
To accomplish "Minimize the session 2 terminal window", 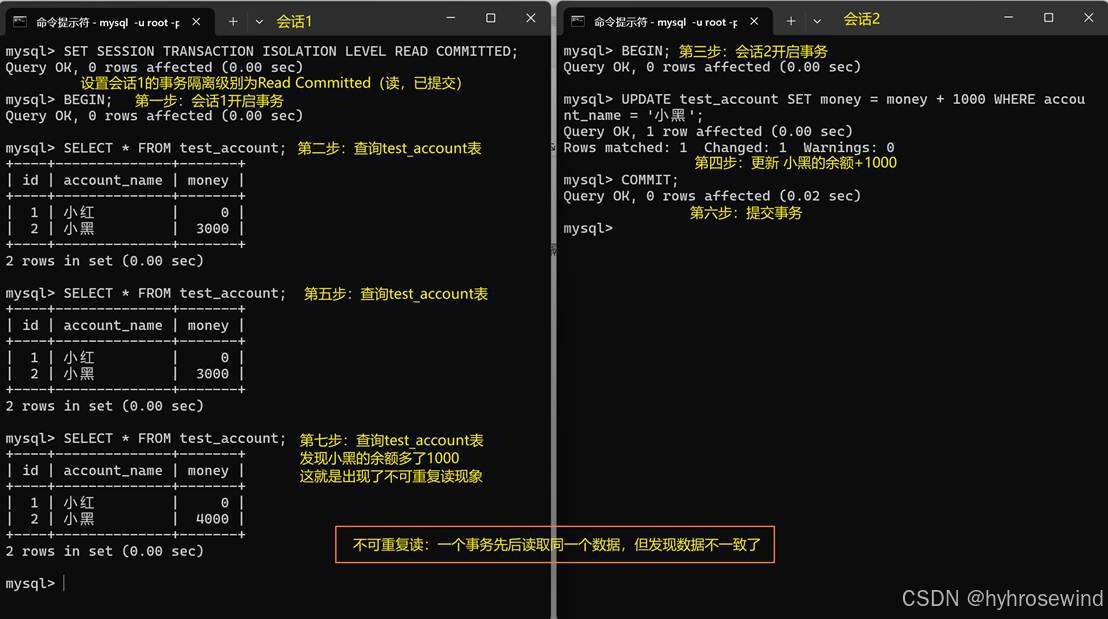I will (1008, 18).
